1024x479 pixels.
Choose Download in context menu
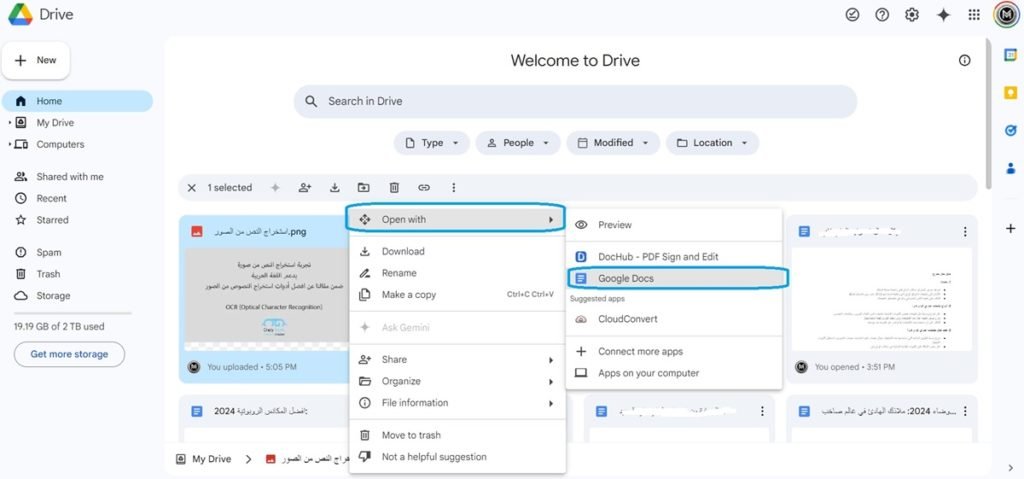click(x=457, y=252)
